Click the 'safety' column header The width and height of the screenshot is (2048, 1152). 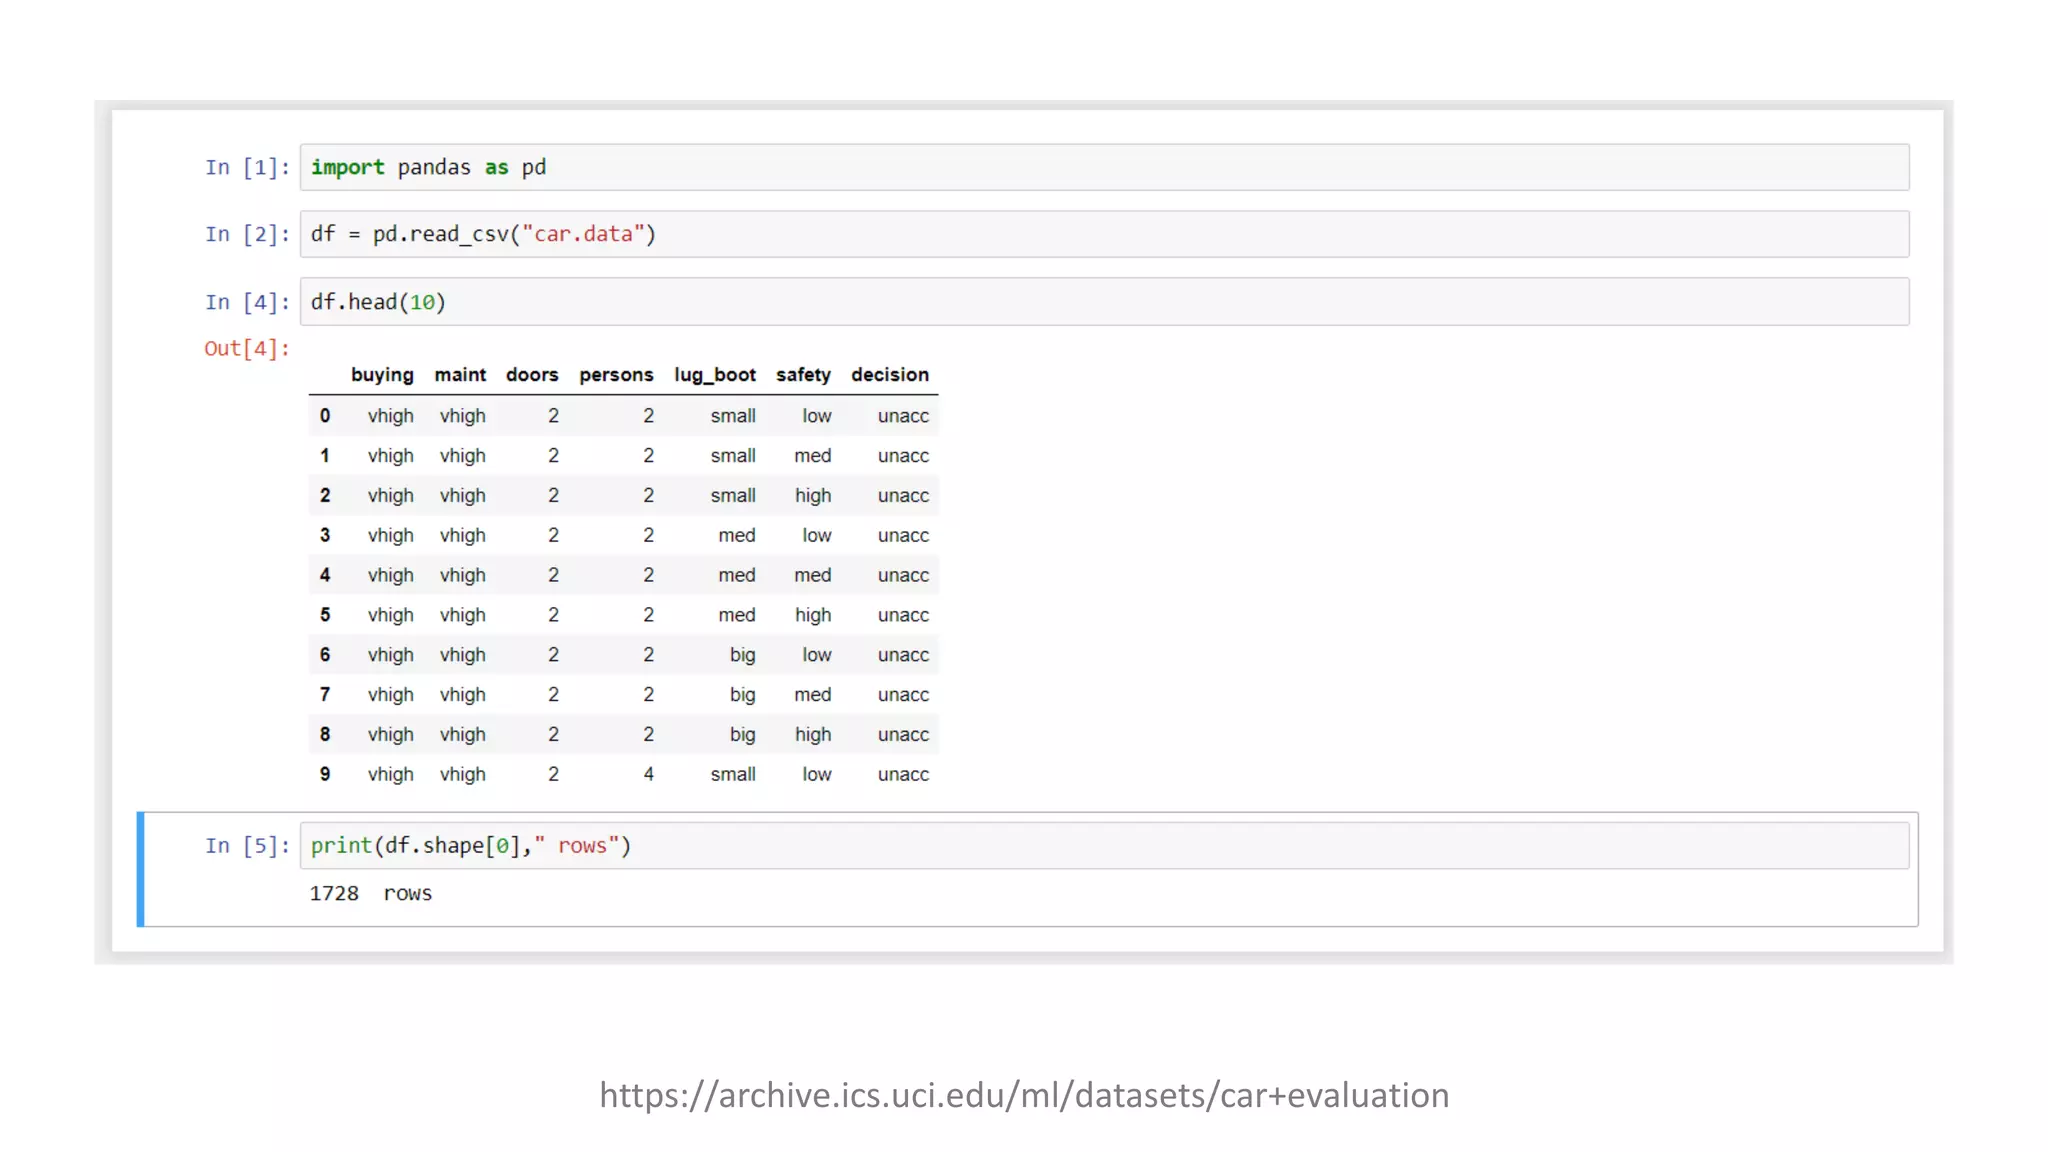(x=803, y=375)
